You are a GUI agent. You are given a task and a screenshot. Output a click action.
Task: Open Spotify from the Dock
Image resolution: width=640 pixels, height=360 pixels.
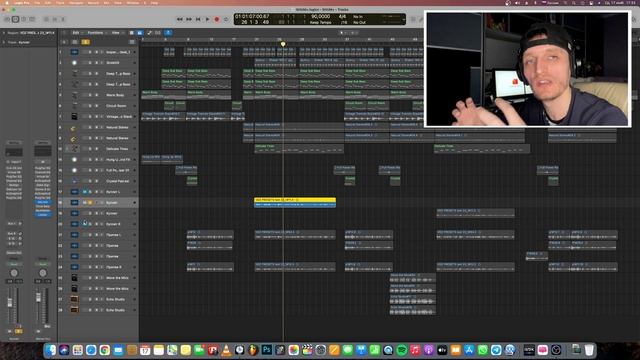[402, 350]
